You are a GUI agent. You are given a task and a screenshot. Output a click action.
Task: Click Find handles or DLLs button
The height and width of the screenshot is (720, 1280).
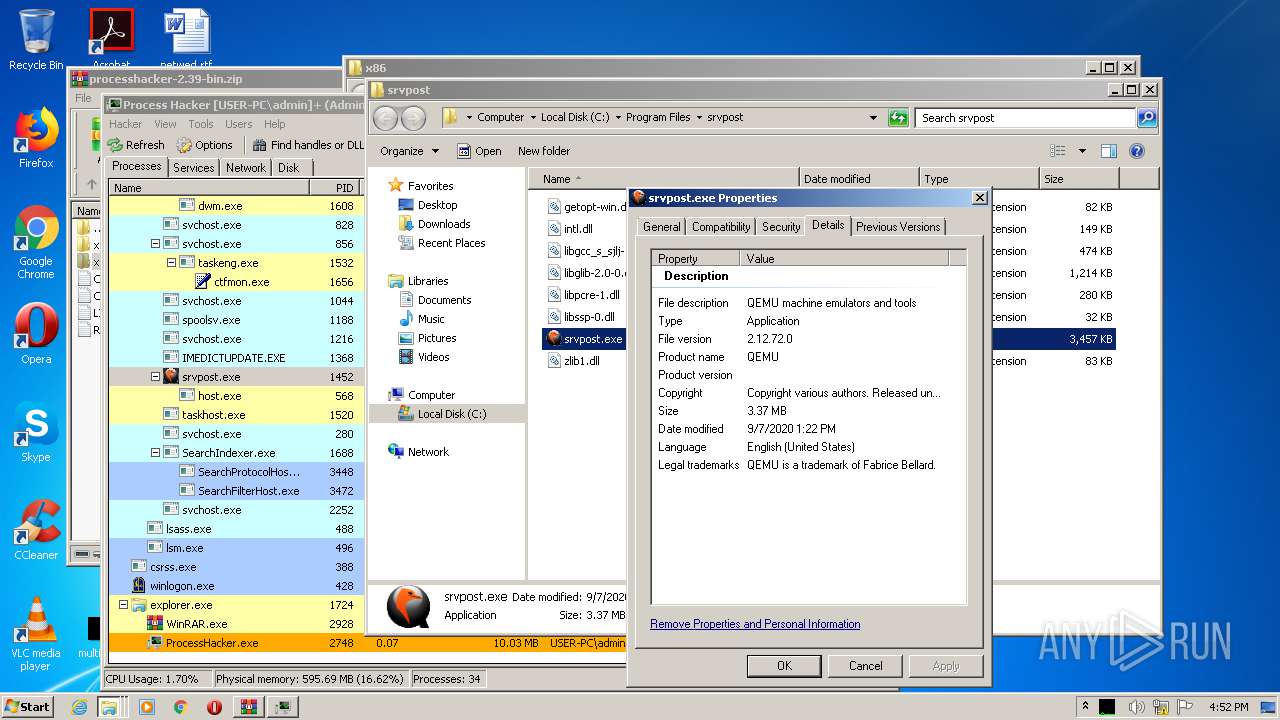[x=308, y=145]
